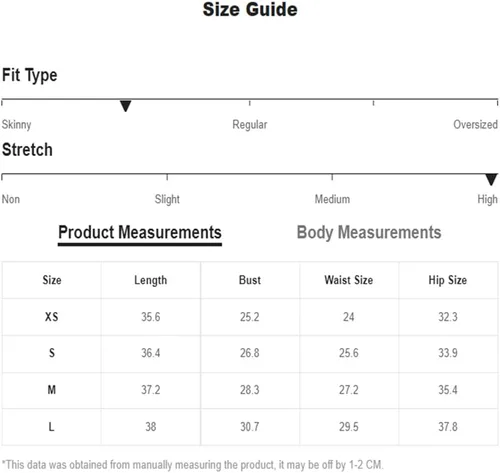
Task: Select the Product Measurements tab
Action: tap(140, 233)
